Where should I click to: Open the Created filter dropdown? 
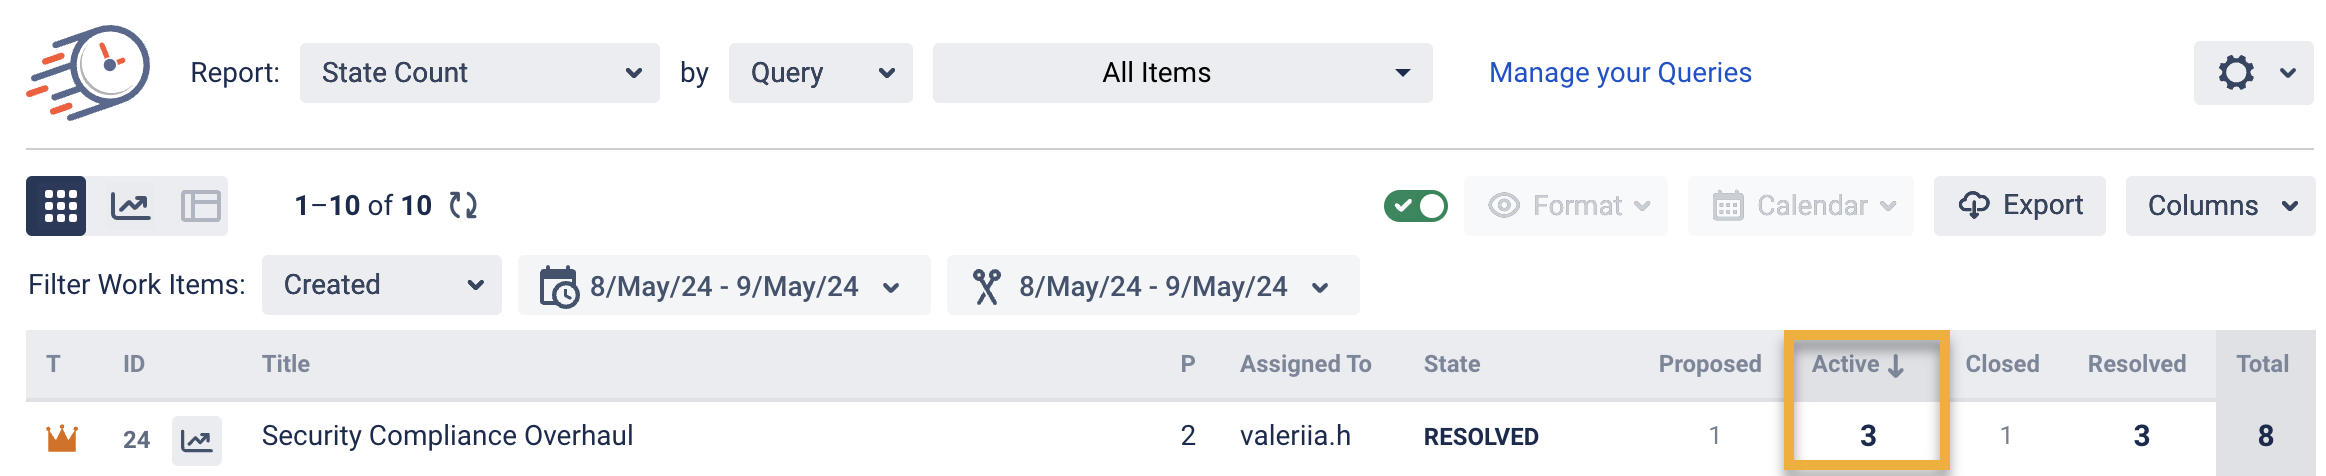click(381, 285)
